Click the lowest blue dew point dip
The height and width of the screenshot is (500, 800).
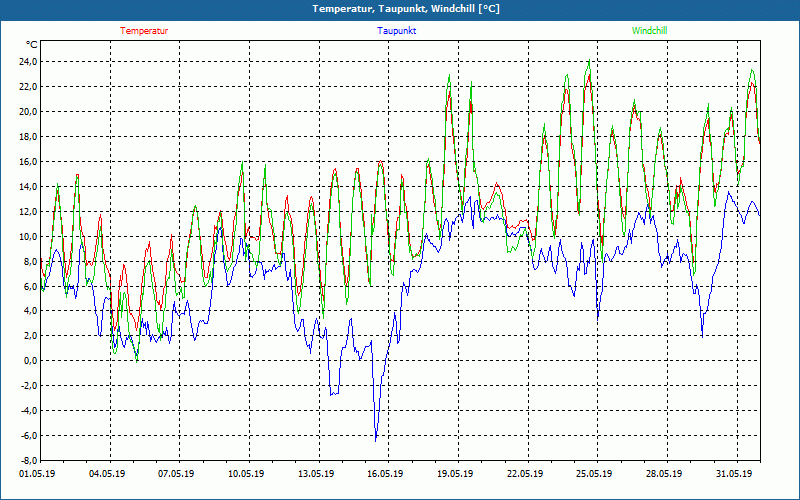[376, 440]
